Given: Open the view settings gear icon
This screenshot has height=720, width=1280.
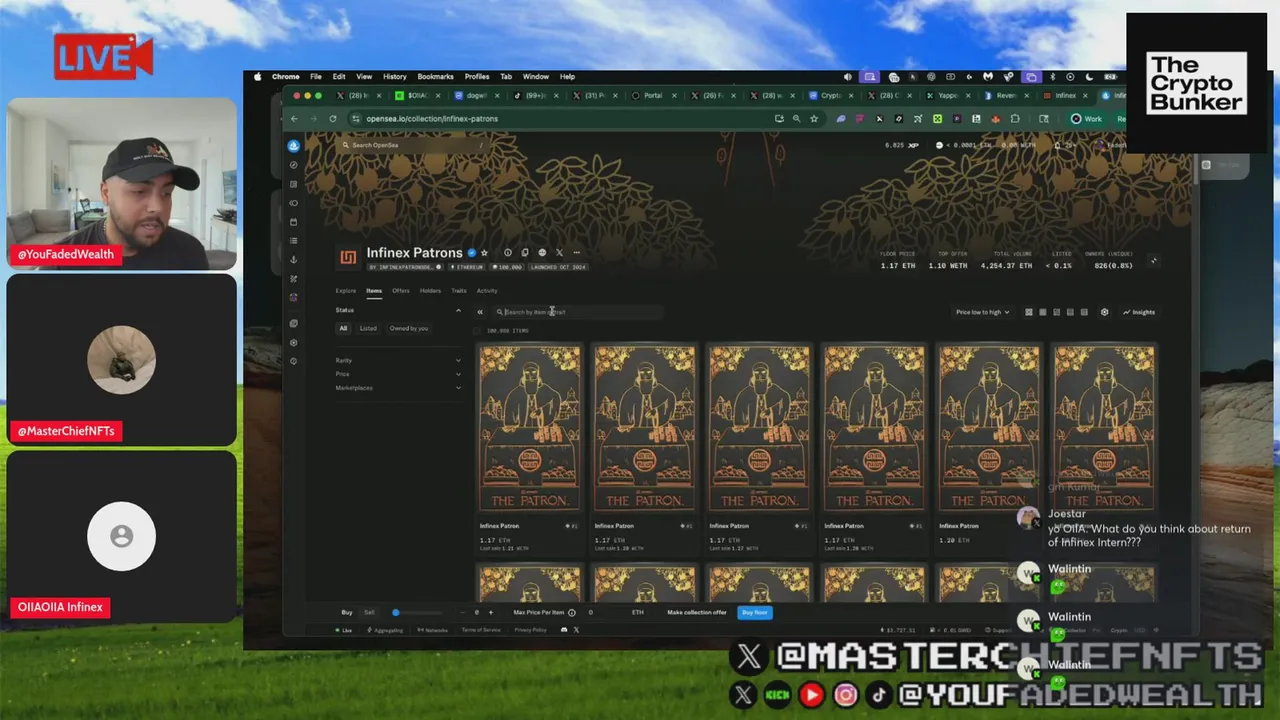Looking at the screenshot, I should click(1104, 312).
